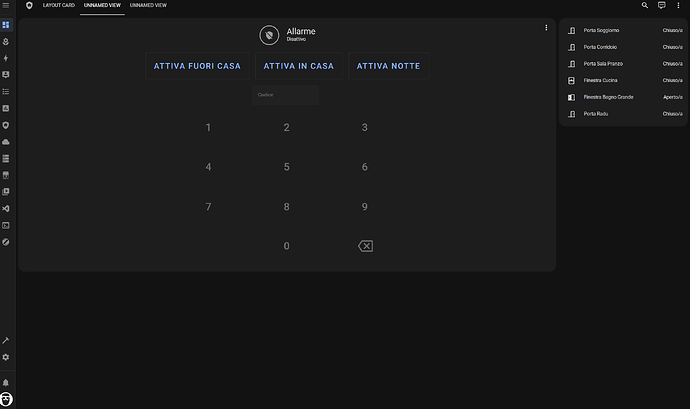Image resolution: width=690 pixels, height=409 pixels.
Task: Open Logbook list icon
Action: pyautogui.click(x=6, y=92)
